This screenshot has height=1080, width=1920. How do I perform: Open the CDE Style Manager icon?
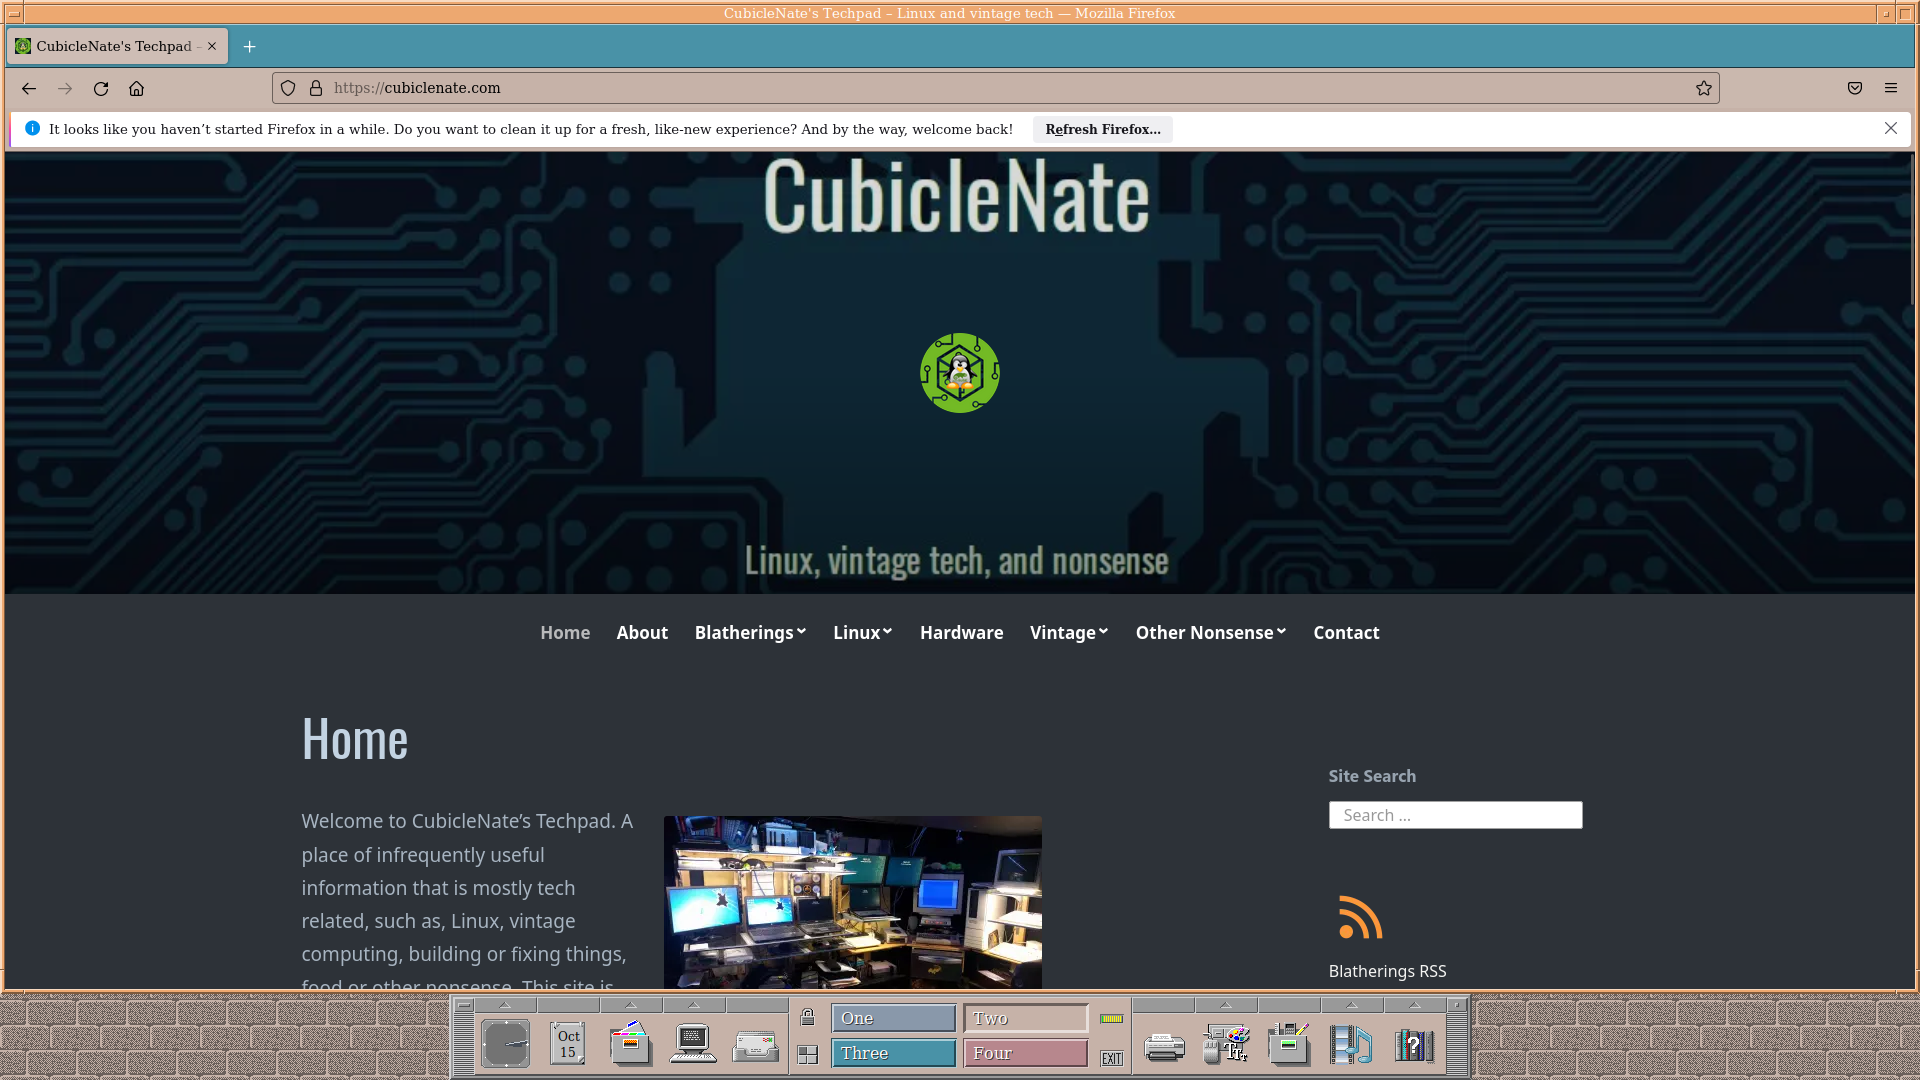pyautogui.click(x=1226, y=1045)
